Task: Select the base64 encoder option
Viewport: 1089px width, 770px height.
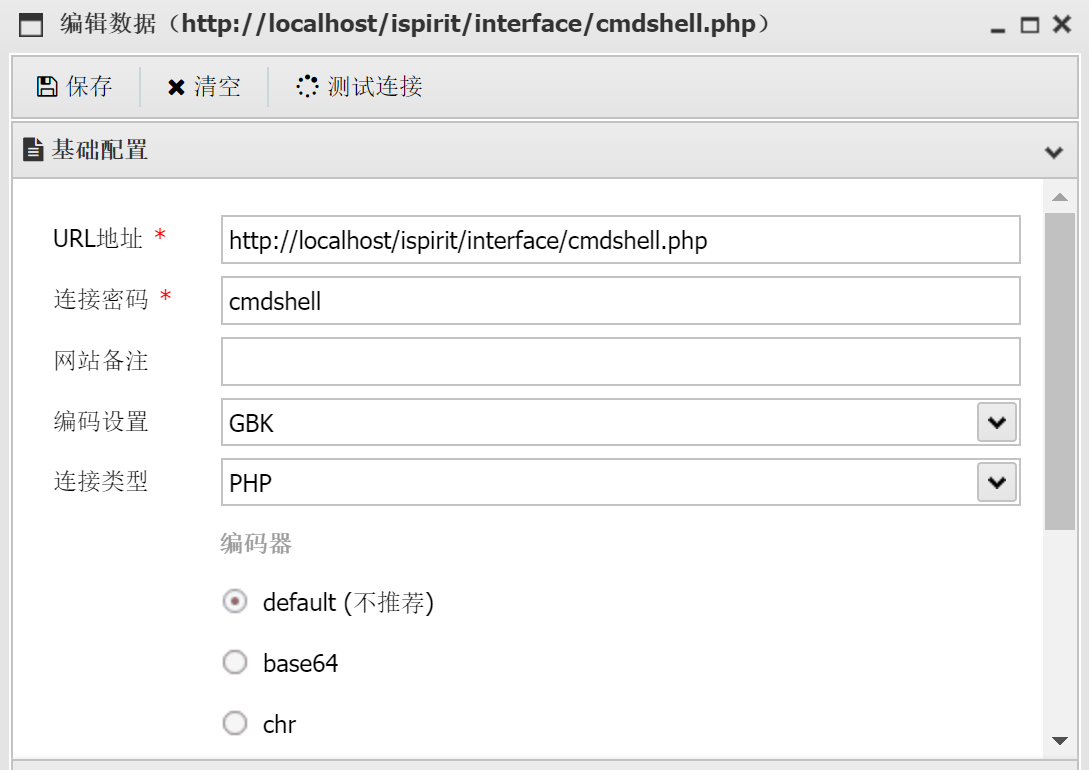Action: (235, 662)
